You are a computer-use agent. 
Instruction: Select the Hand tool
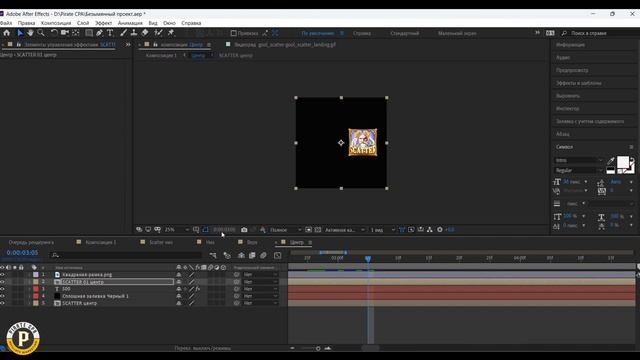(30, 33)
